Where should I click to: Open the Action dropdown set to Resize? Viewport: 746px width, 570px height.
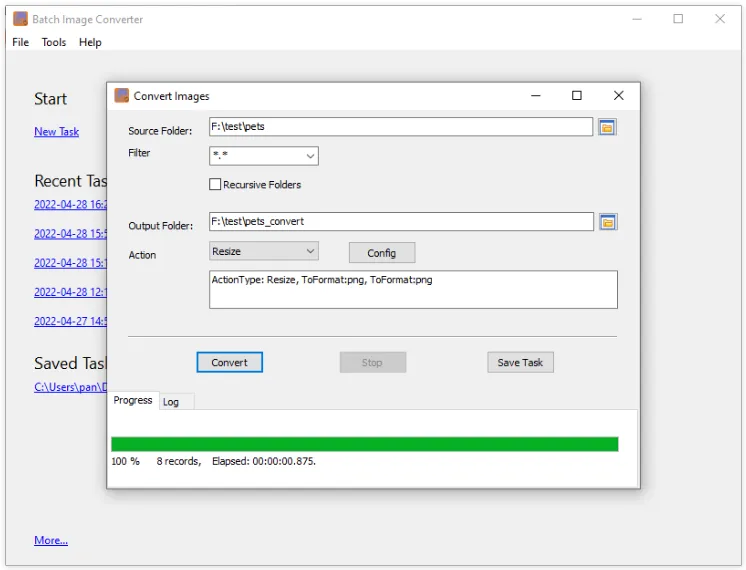264,251
